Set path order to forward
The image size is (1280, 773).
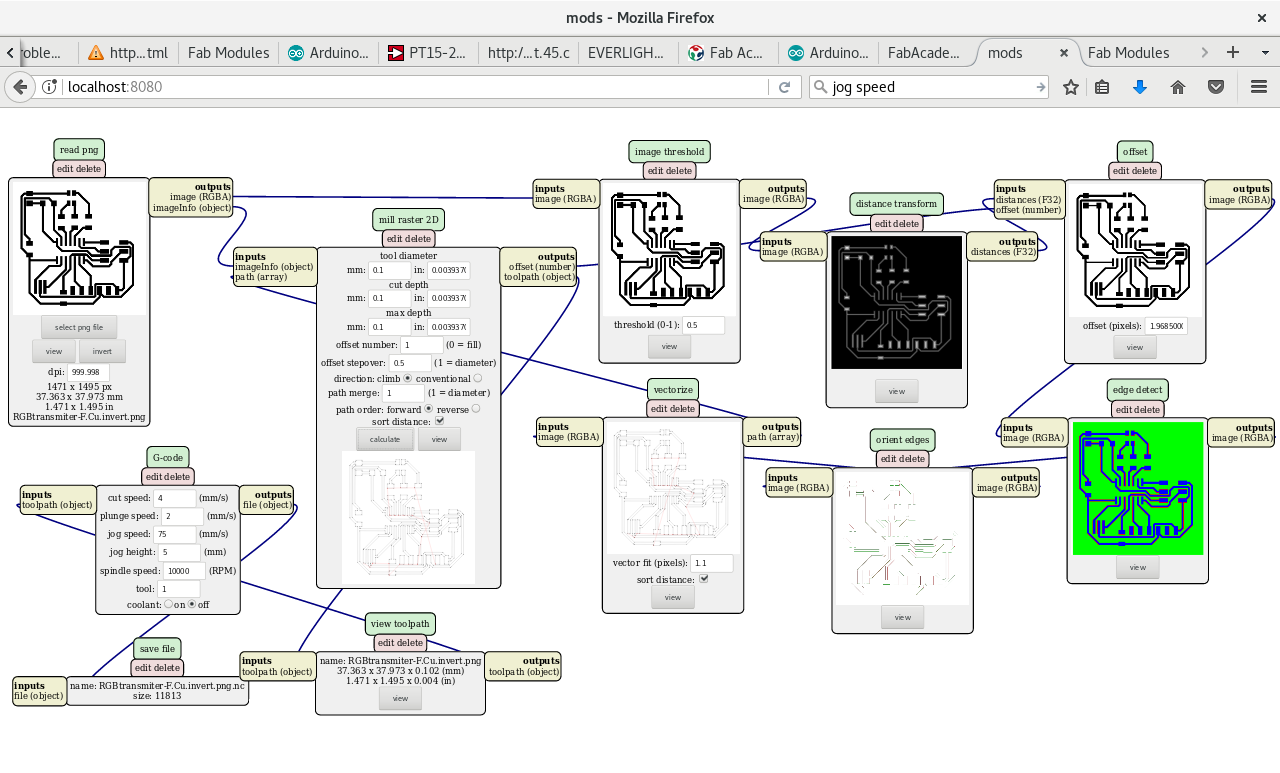tap(430, 408)
